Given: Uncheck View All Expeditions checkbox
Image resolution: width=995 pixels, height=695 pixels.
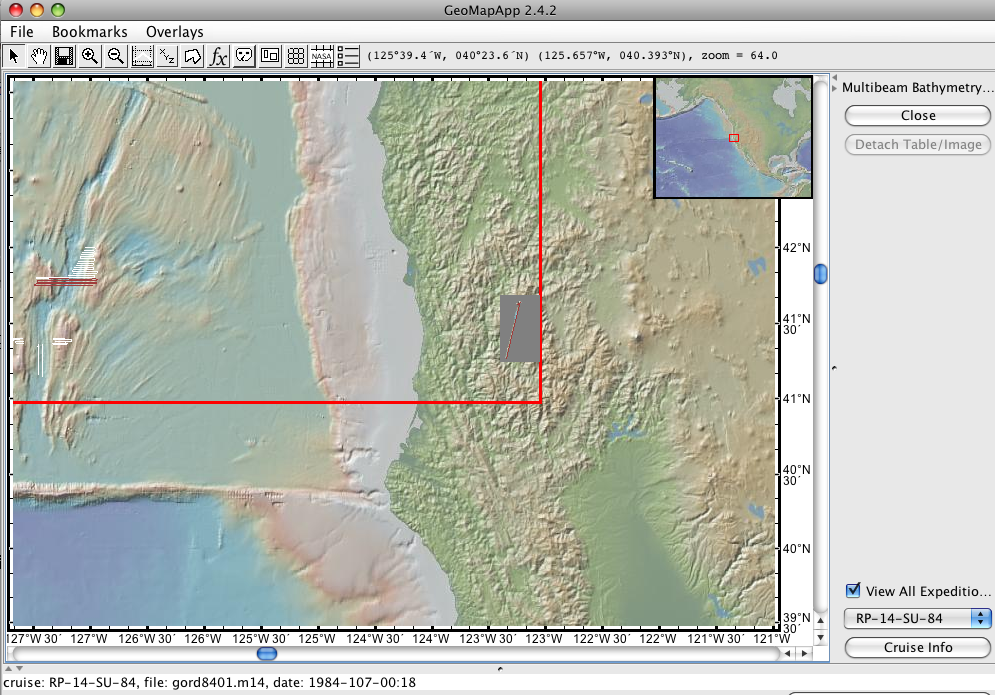Looking at the screenshot, I should 853,591.
